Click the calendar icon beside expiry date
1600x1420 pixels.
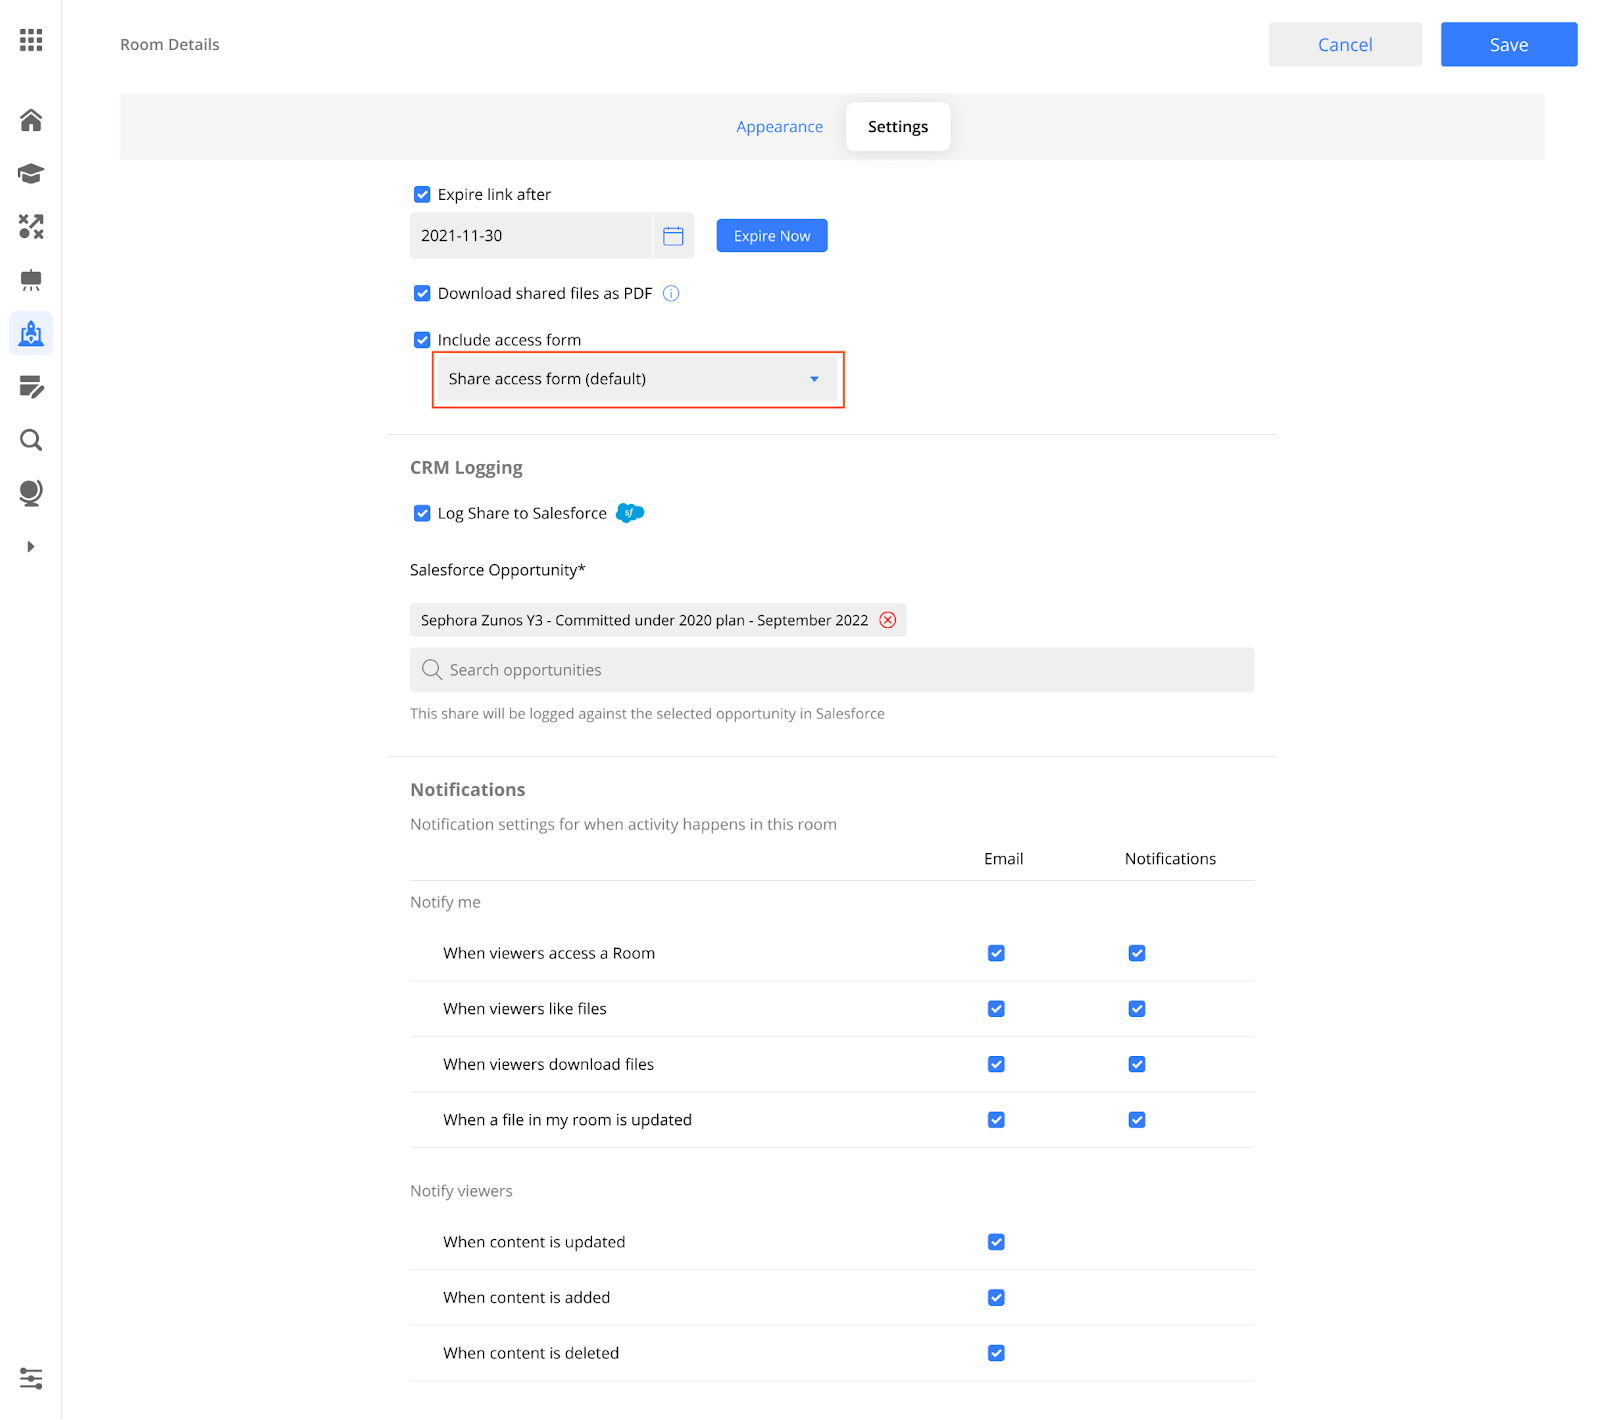coord(673,236)
